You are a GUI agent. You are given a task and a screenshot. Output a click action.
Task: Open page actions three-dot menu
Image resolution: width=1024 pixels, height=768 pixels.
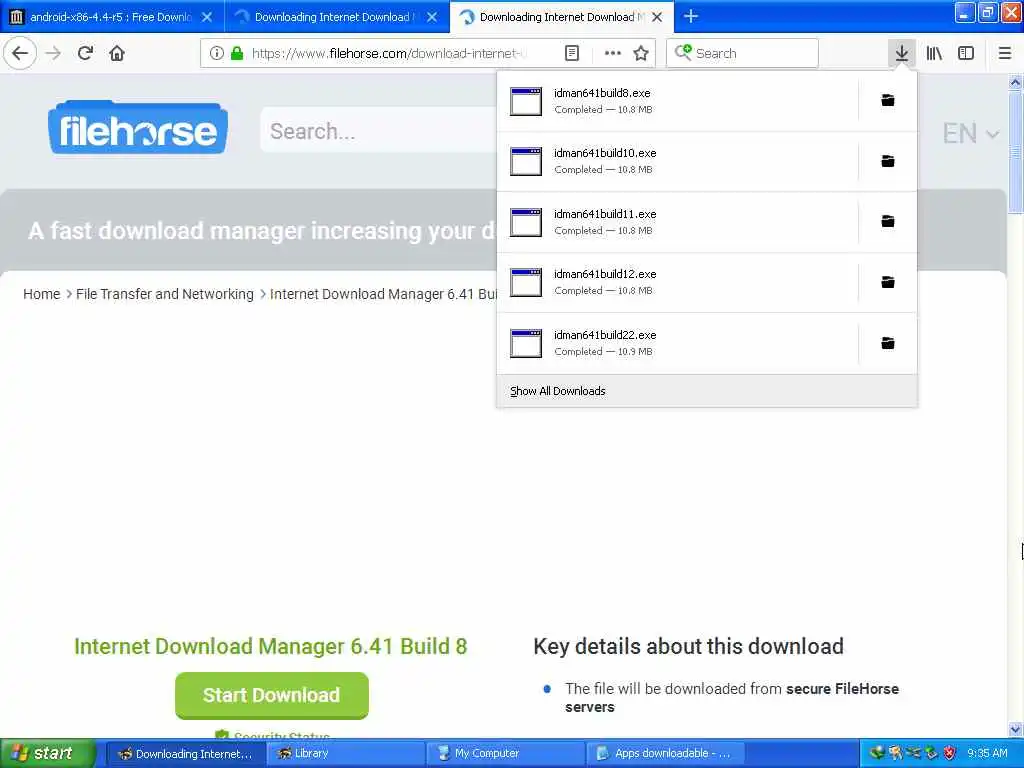(x=613, y=53)
